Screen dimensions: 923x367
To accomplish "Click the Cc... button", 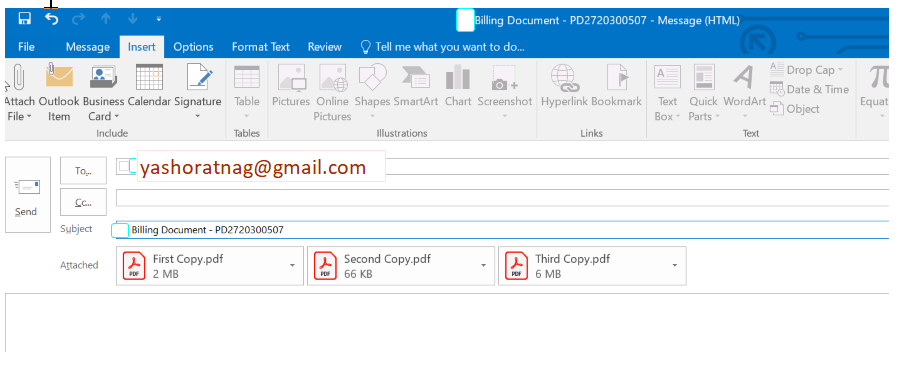I will [84, 202].
